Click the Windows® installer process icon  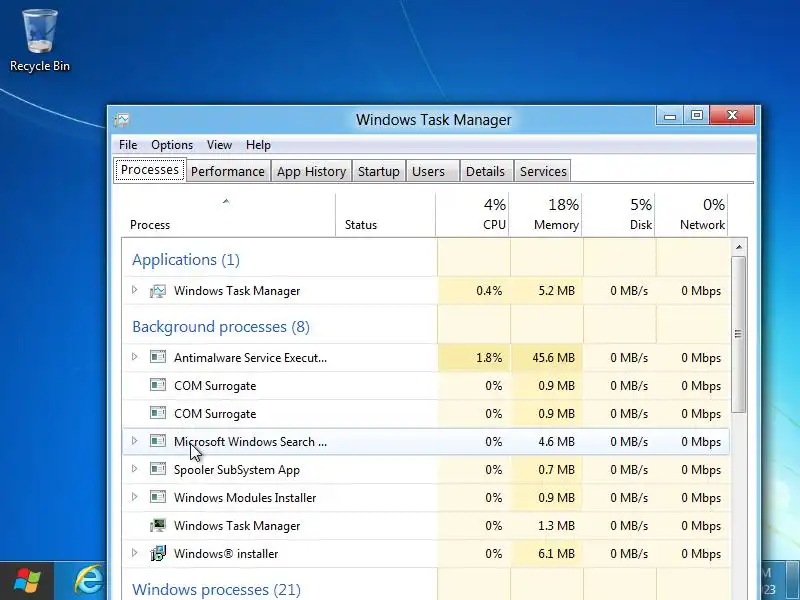point(158,554)
